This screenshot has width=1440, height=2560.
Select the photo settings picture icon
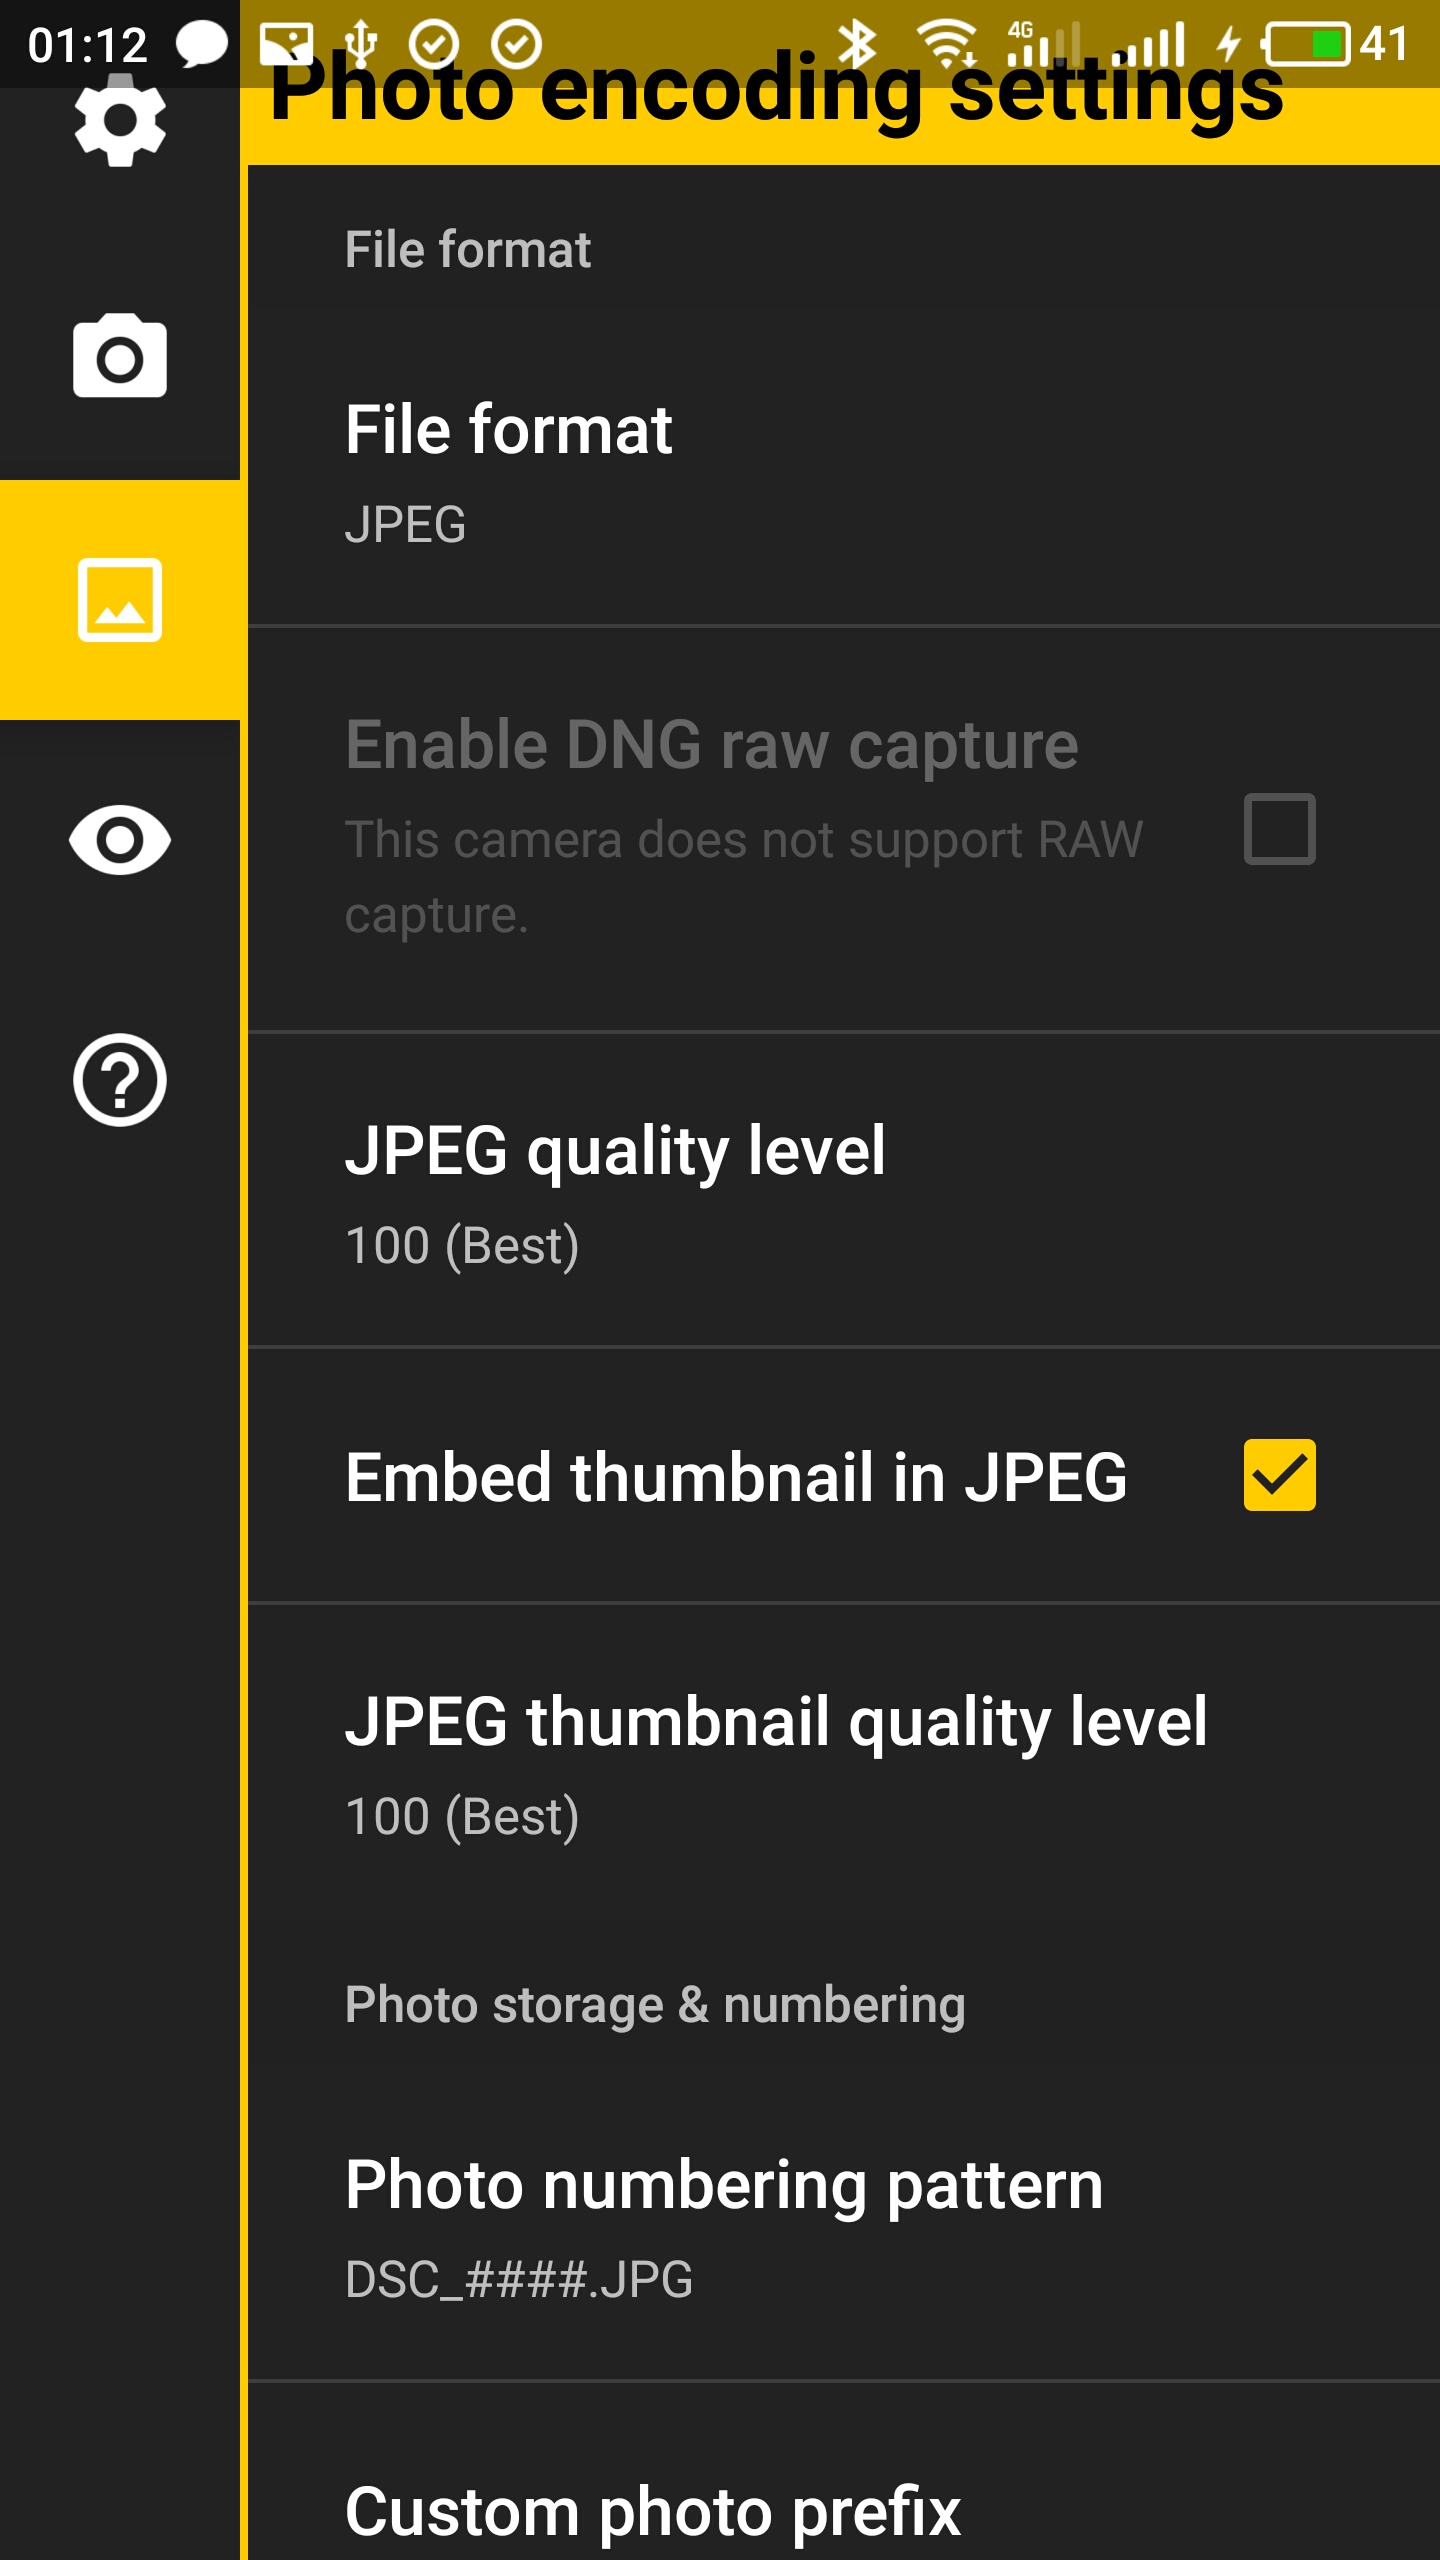pos(120,600)
